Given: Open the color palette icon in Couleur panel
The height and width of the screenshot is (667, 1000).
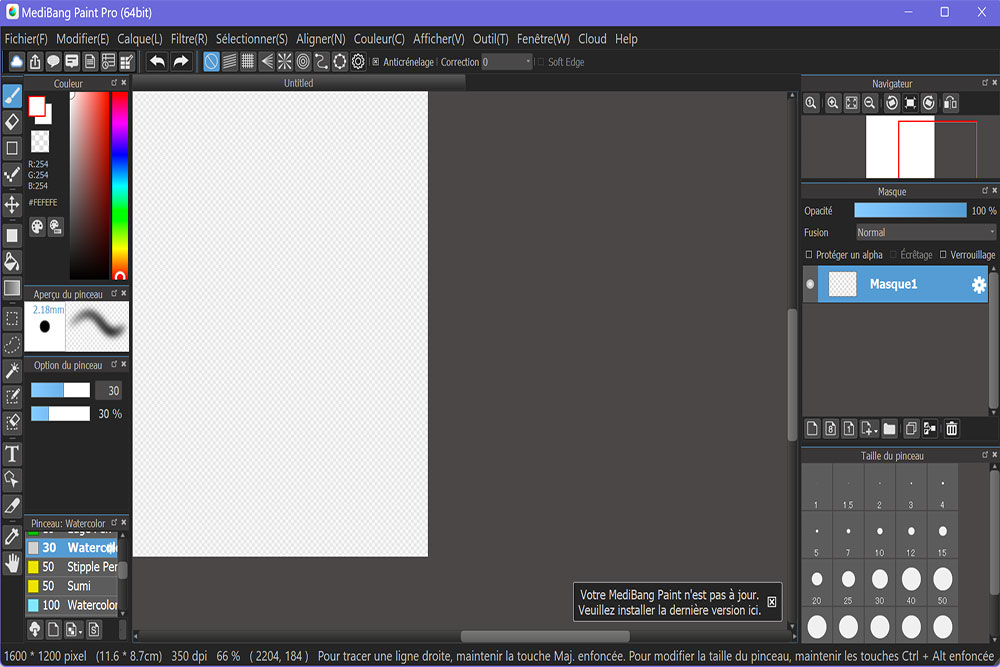Looking at the screenshot, I should point(38,226).
